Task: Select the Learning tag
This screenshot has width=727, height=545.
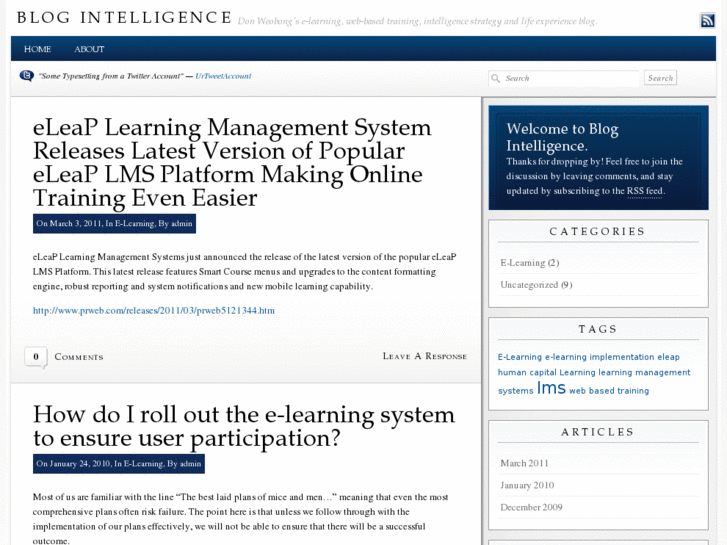Action: click(577, 372)
